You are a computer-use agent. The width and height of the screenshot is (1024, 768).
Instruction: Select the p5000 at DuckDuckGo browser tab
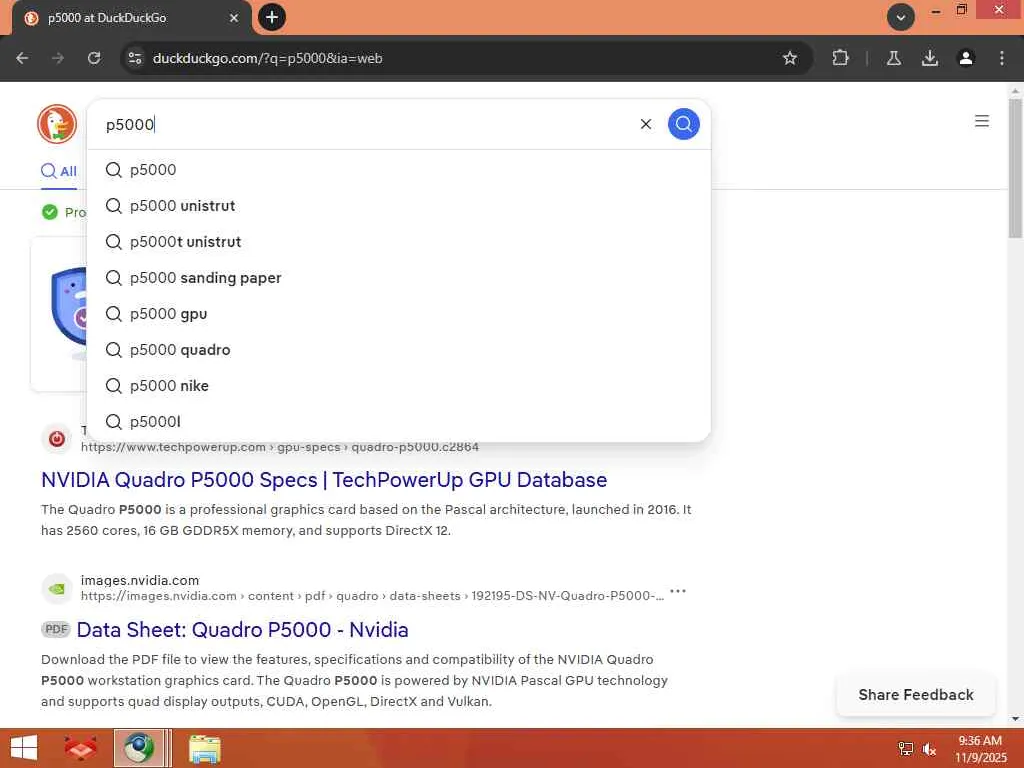click(131, 18)
